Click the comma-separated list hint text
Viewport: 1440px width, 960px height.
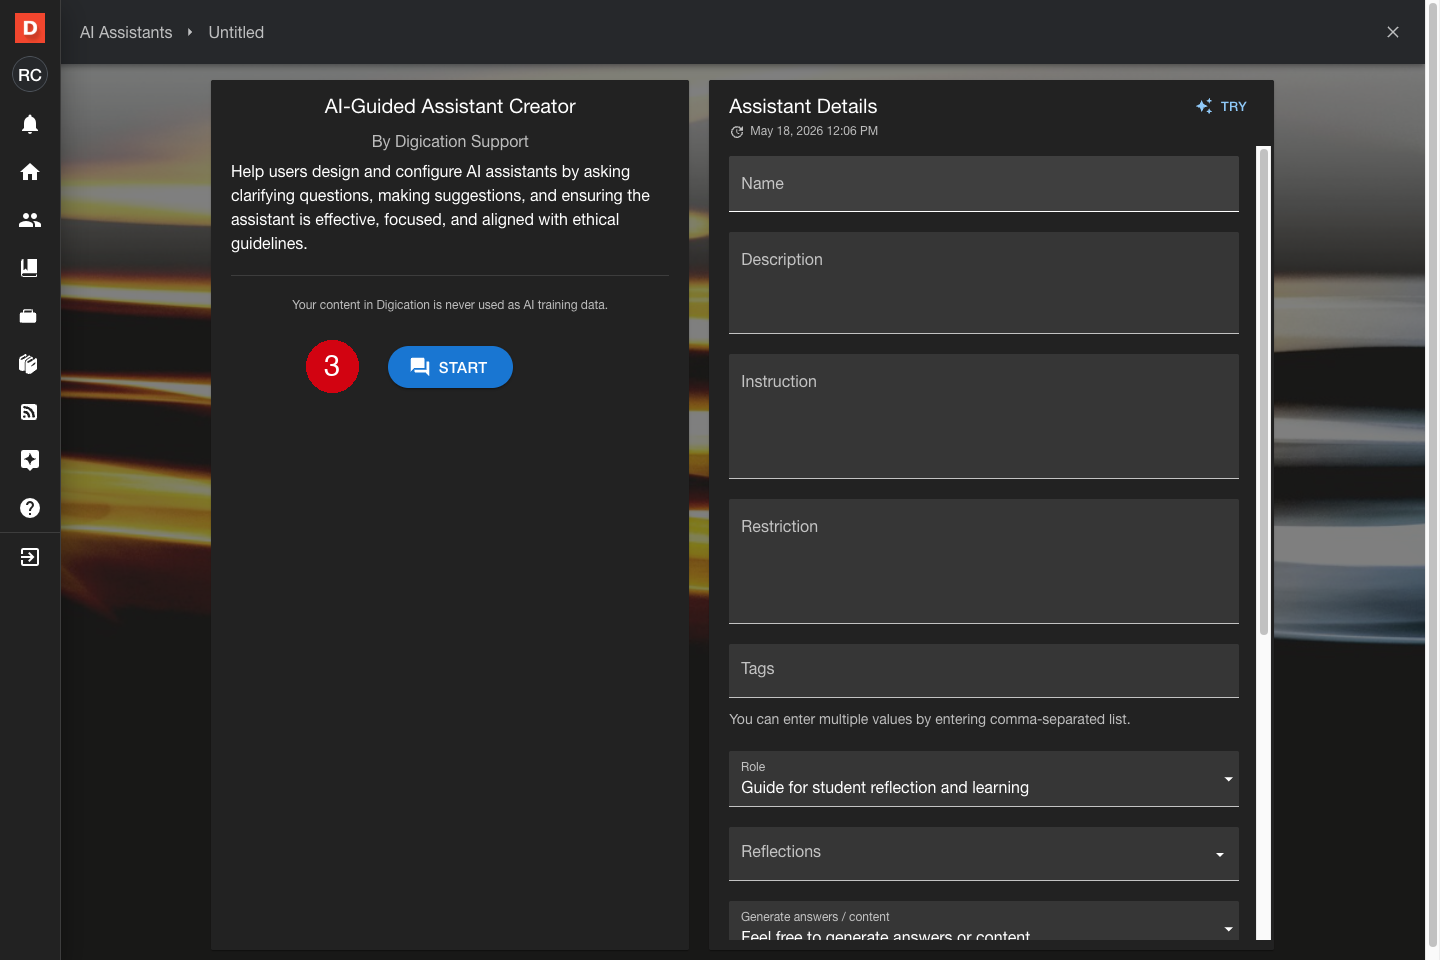(930, 719)
